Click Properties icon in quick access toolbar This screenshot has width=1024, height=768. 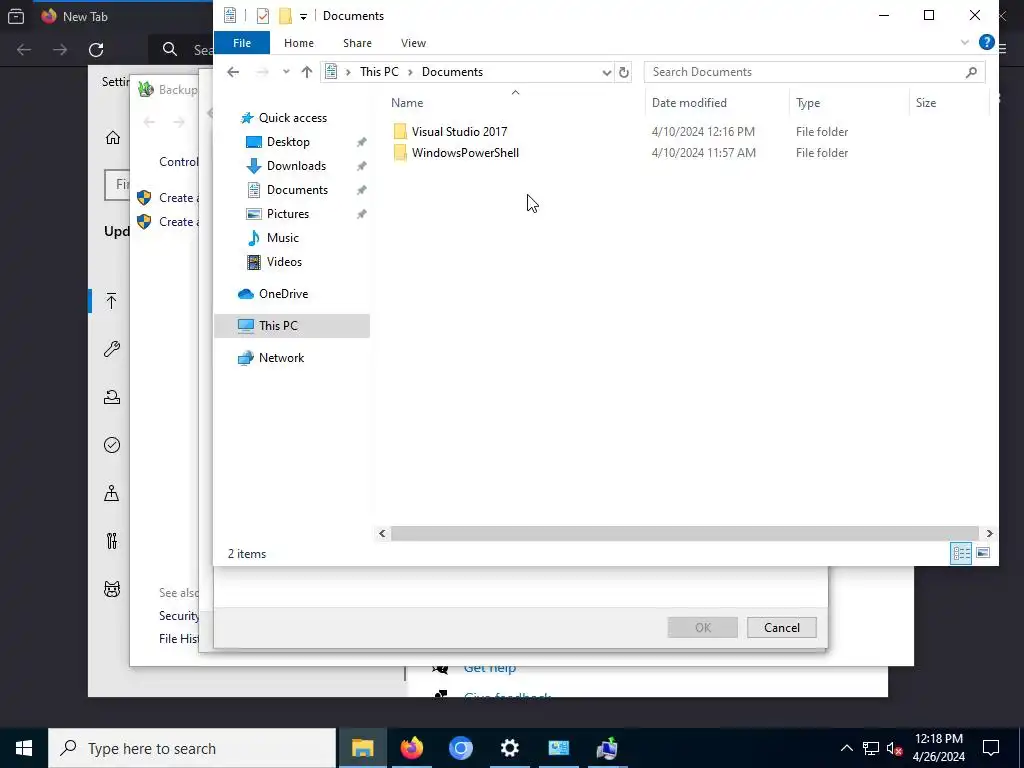(263, 16)
